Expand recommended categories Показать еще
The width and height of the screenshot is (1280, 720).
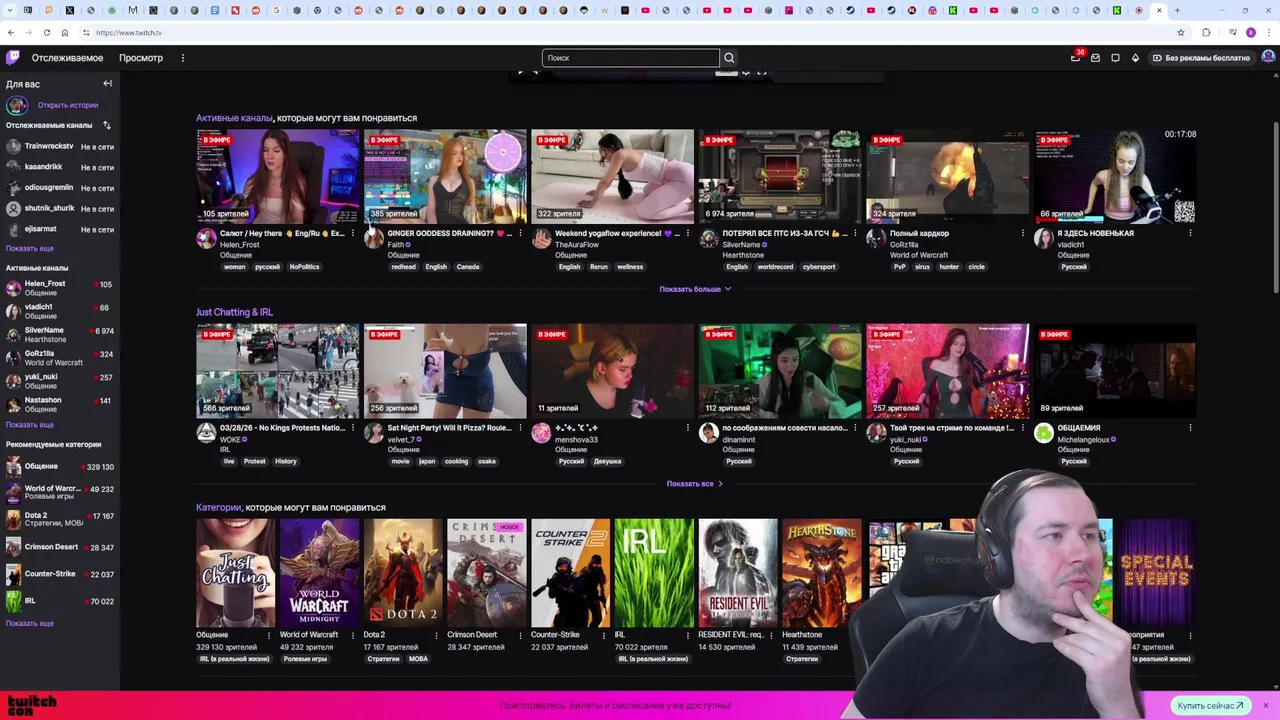[x=30, y=623]
